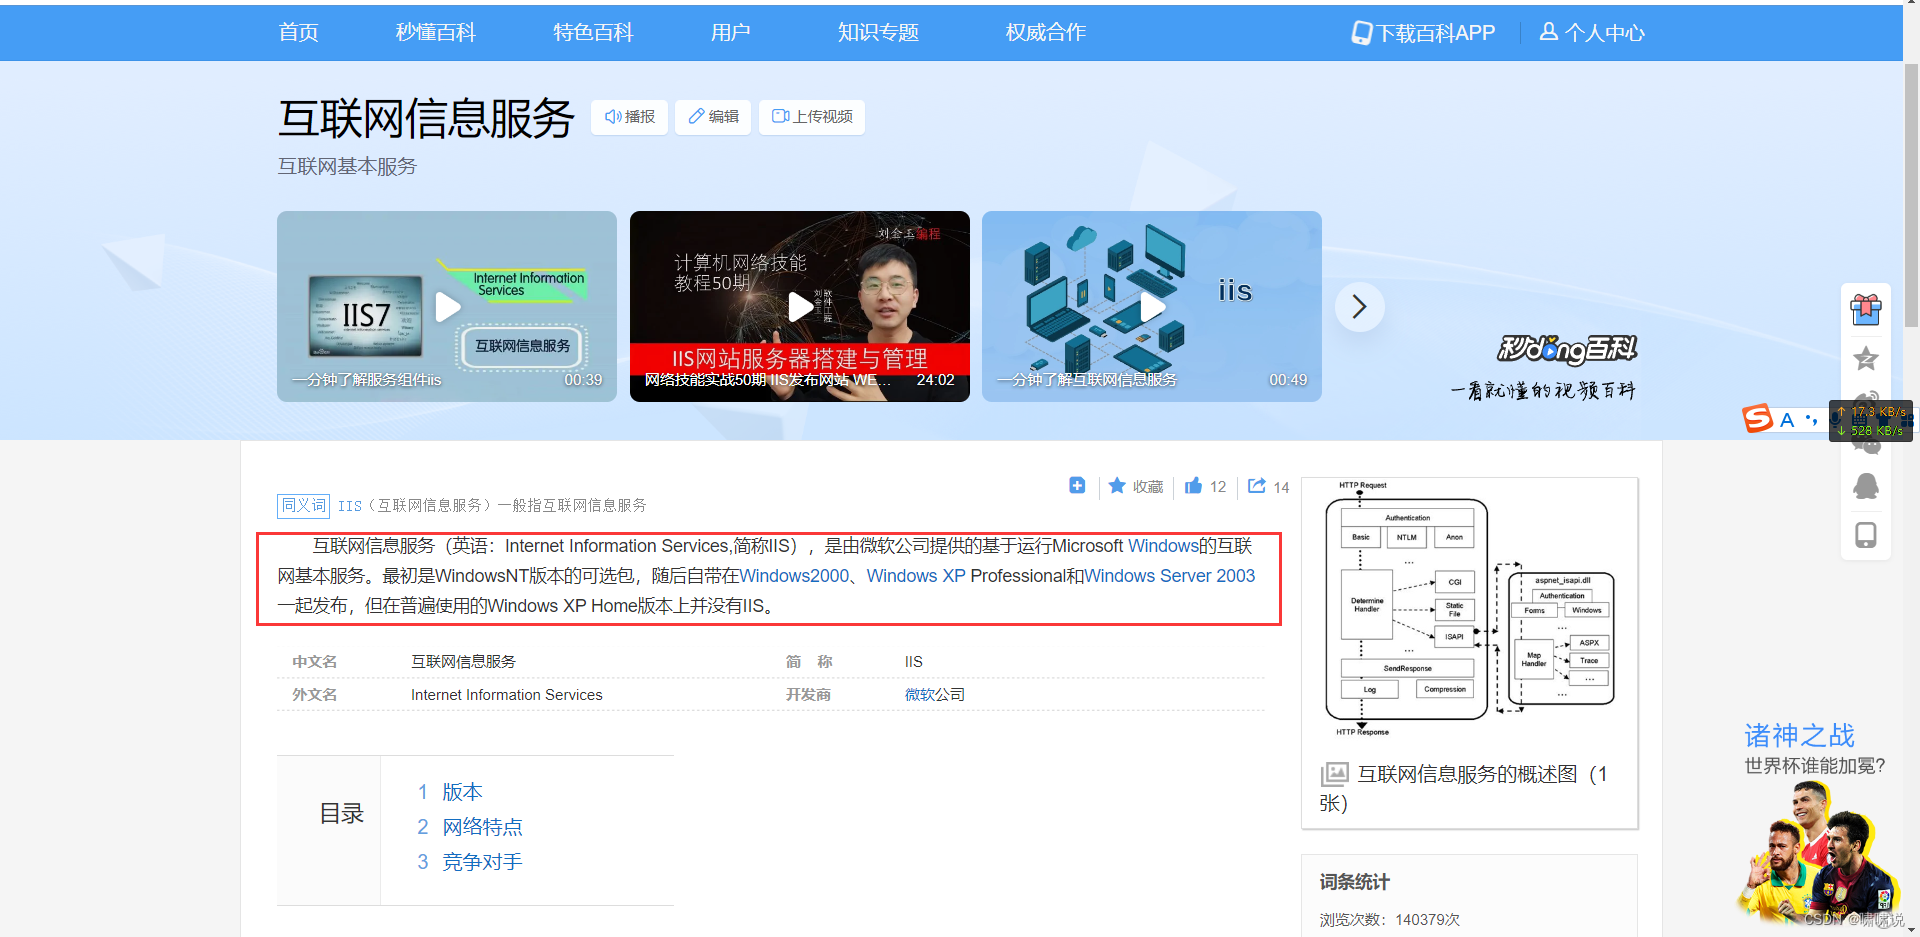This screenshot has width=1920, height=937.
Task: Open the Windows2000 link
Action: (x=794, y=576)
